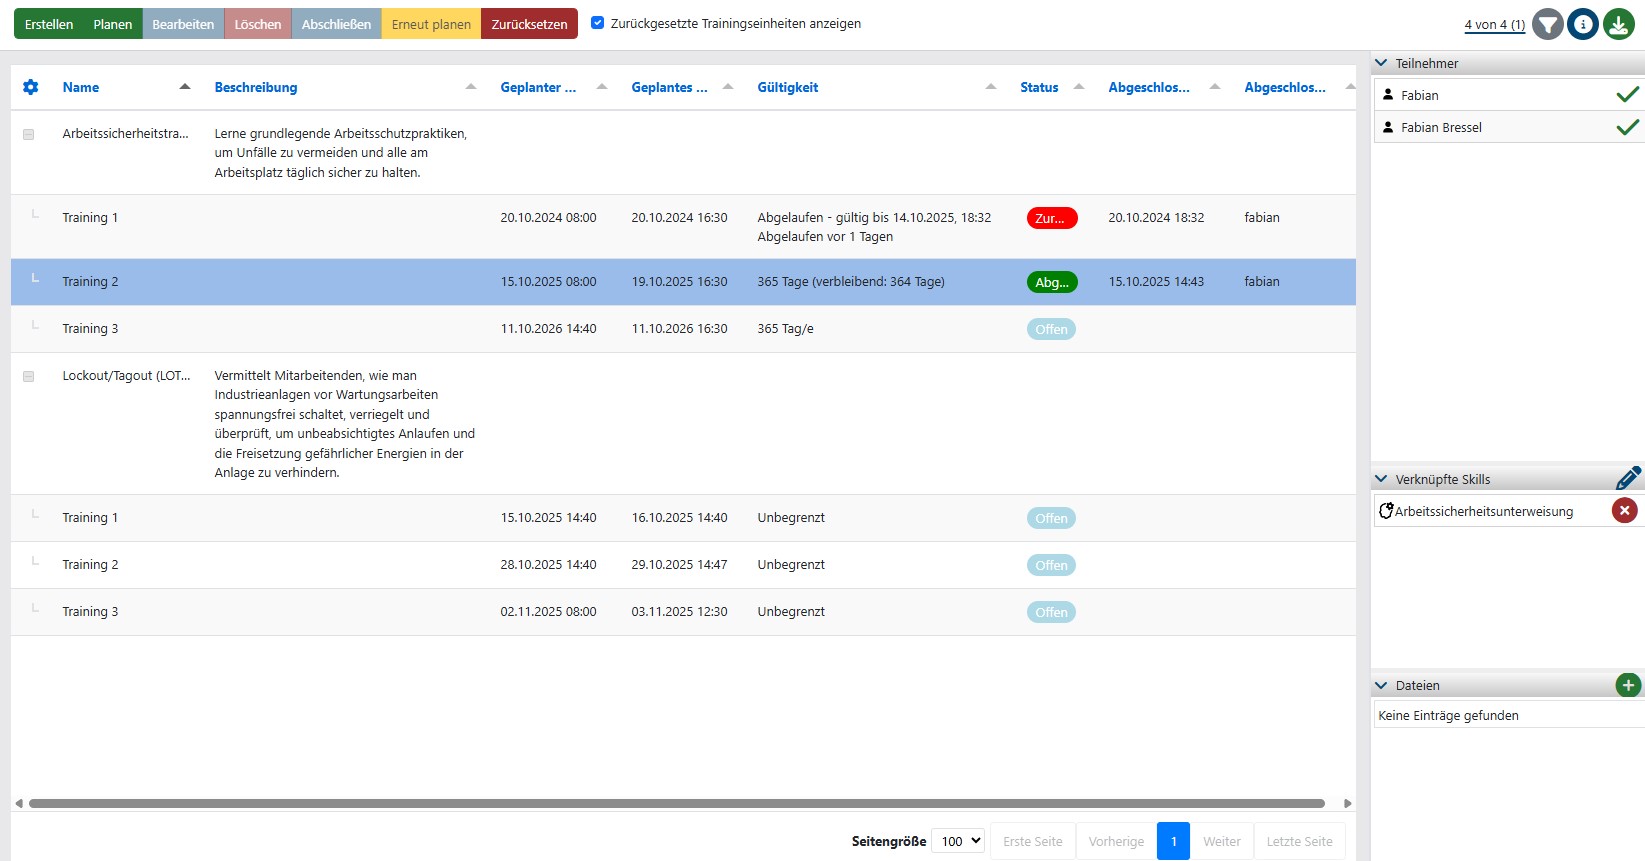
Task: Collapse the Lockout/Tagout group row
Action: (x=29, y=376)
